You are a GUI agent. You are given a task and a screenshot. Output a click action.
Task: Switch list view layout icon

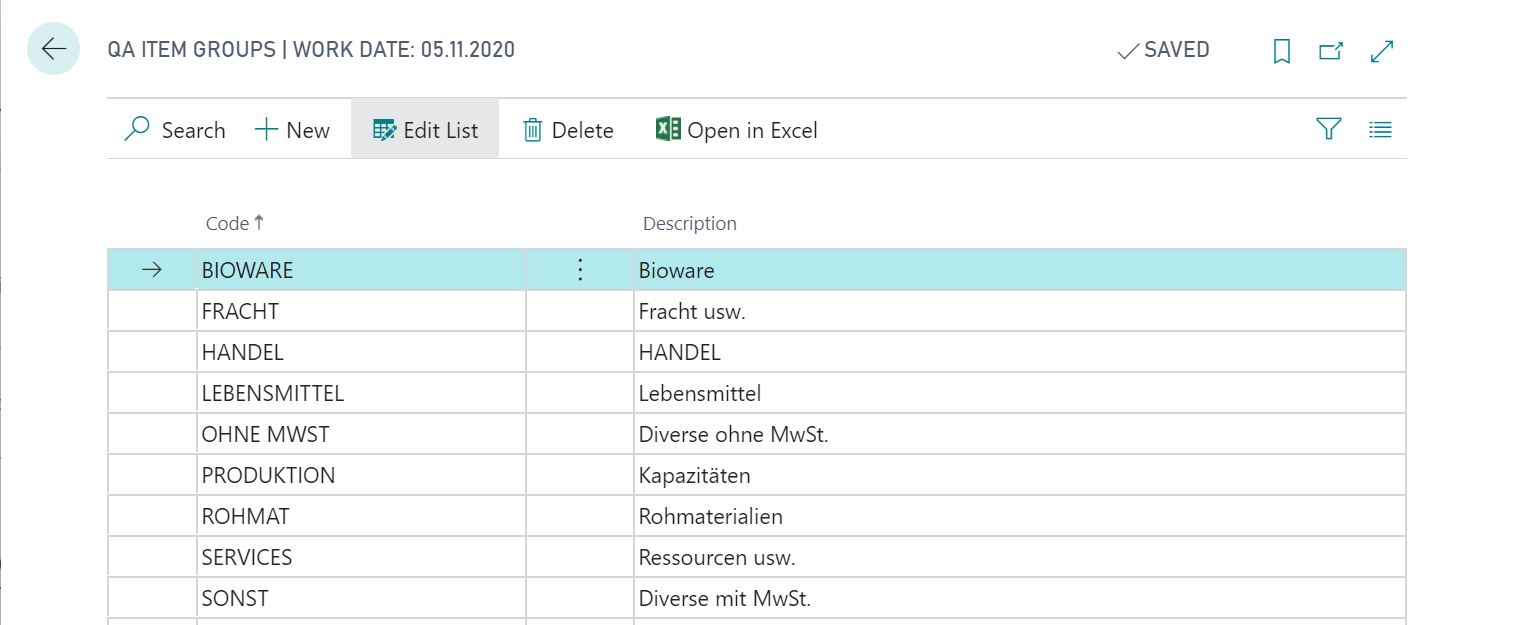coord(1380,129)
